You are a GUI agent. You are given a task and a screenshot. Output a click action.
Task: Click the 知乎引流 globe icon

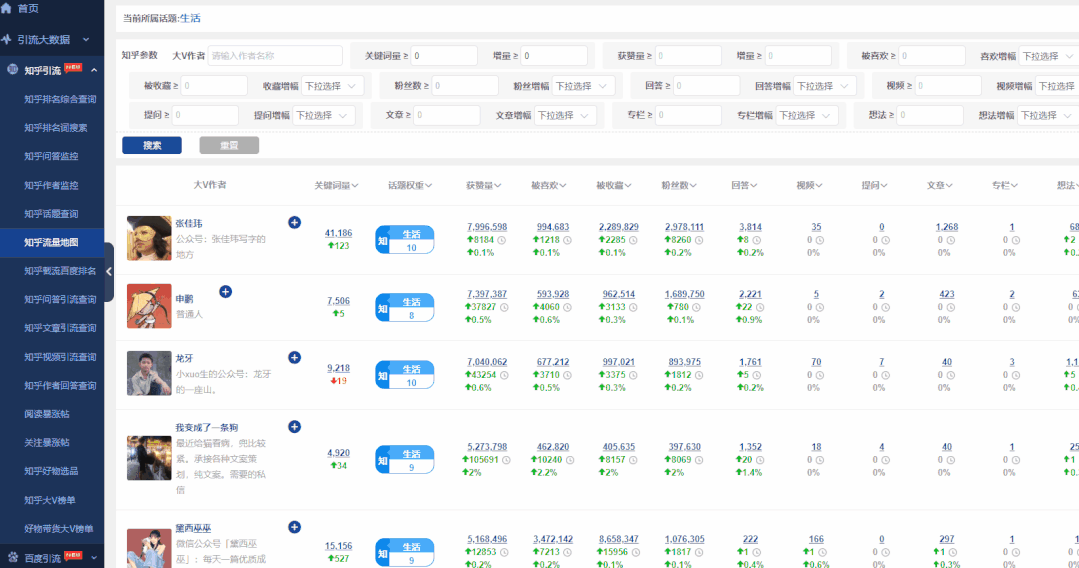click(12, 70)
